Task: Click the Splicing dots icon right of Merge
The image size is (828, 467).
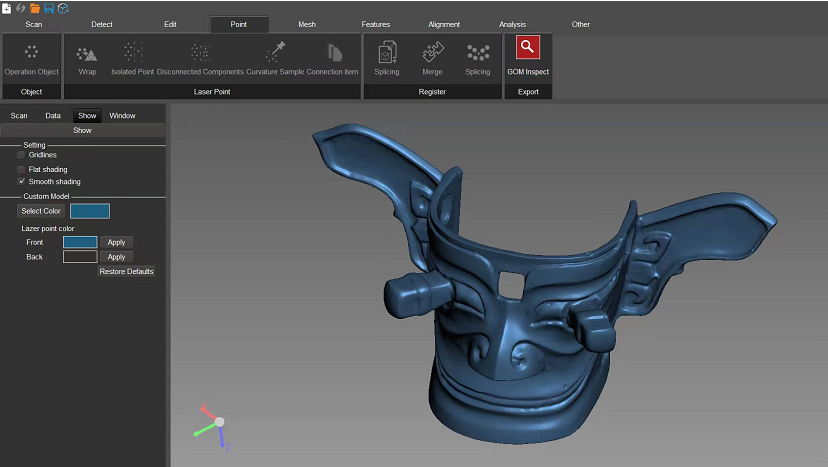Action: (477, 59)
